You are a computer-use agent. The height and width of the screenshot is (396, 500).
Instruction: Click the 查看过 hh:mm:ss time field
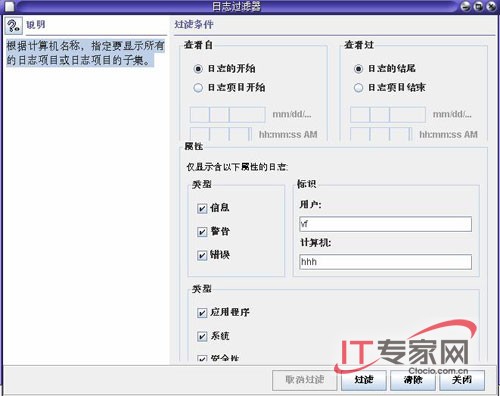pyautogui.click(x=381, y=134)
